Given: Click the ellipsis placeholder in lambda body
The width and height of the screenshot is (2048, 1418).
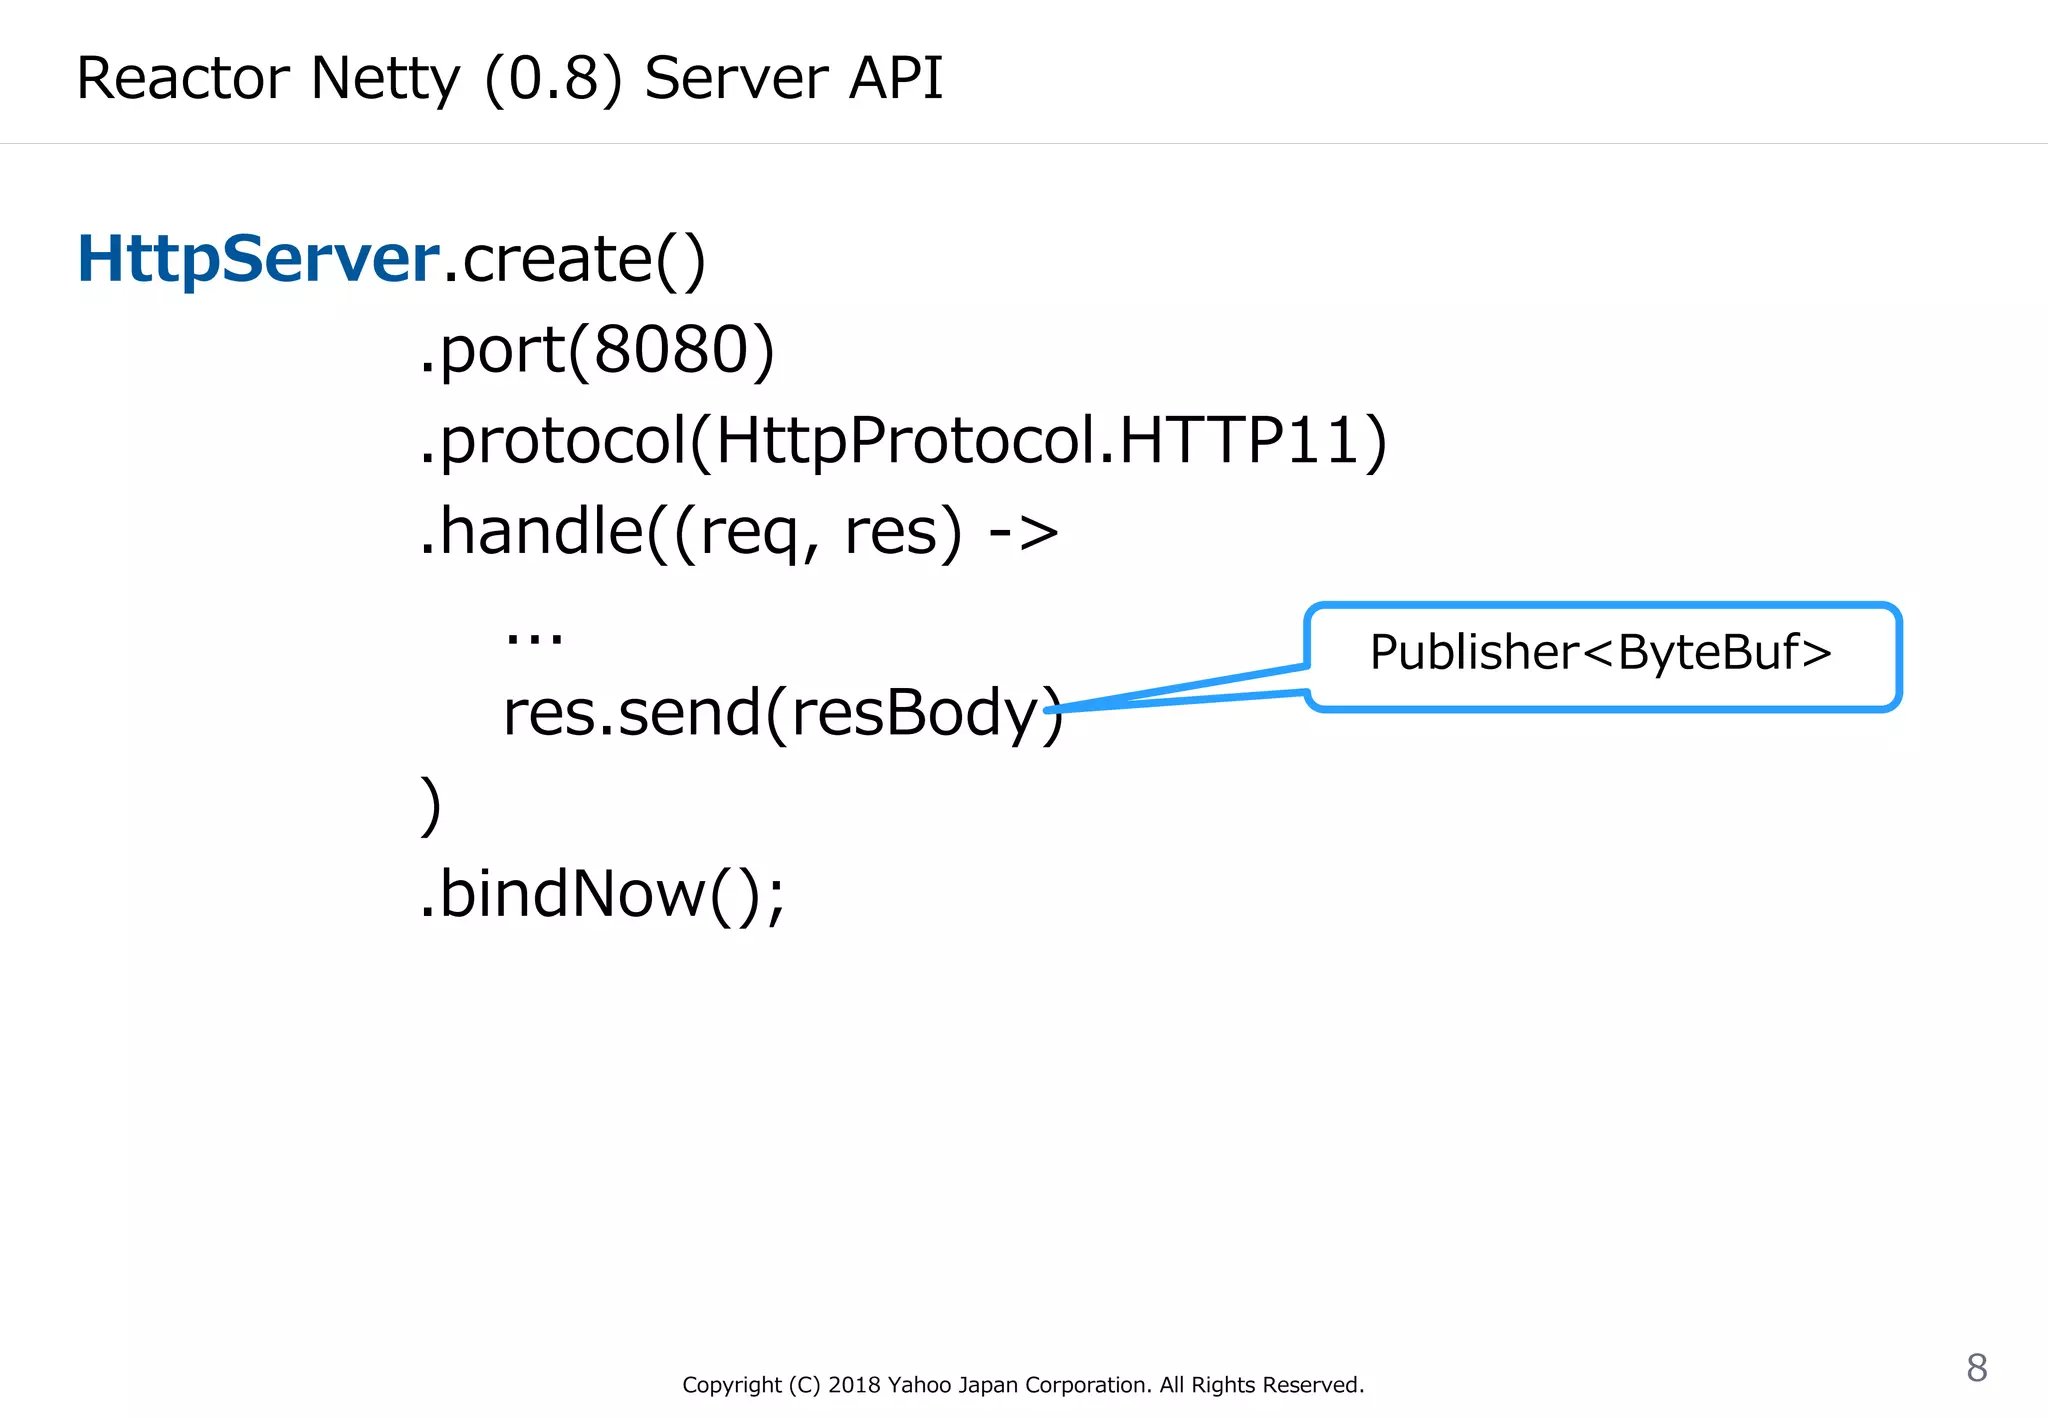Looking at the screenshot, I should (x=534, y=637).
